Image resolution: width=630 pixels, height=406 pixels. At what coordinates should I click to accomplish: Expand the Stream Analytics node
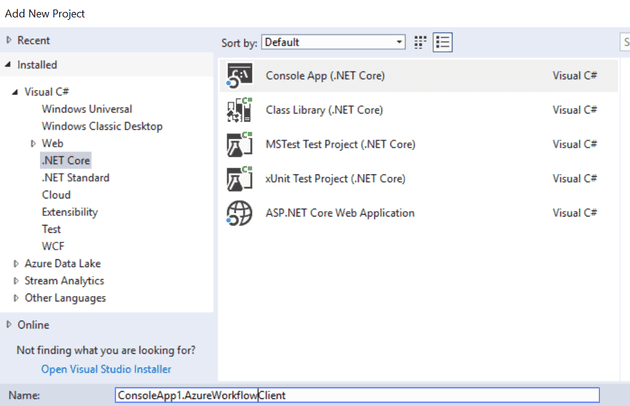coord(16,281)
